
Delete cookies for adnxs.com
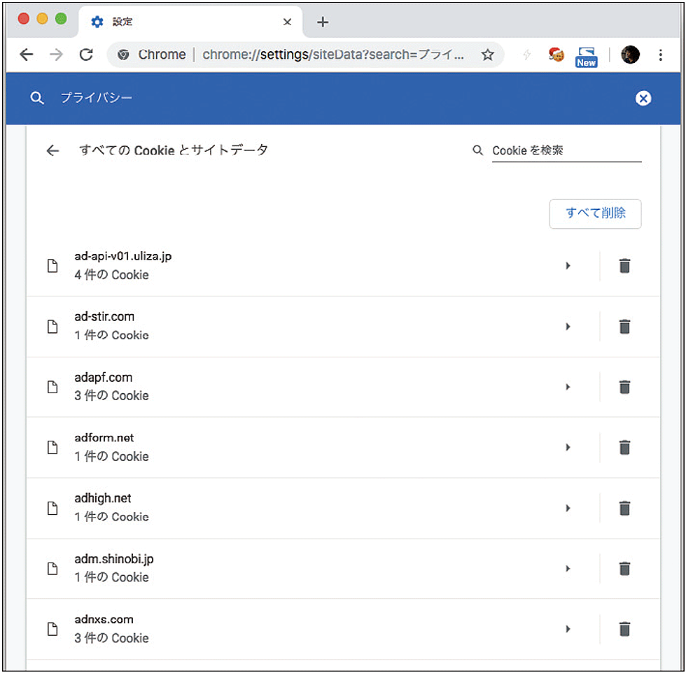tap(624, 629)
